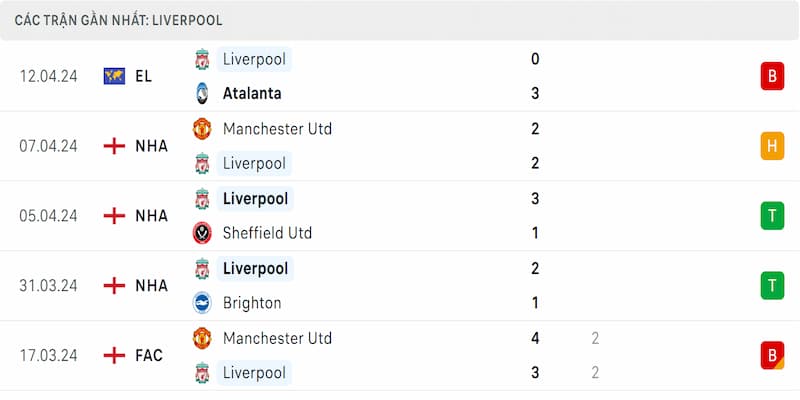Click the England flag on 31.03.24 row
The height and width of the screenshot is (400, 800).
coord(114,286)
